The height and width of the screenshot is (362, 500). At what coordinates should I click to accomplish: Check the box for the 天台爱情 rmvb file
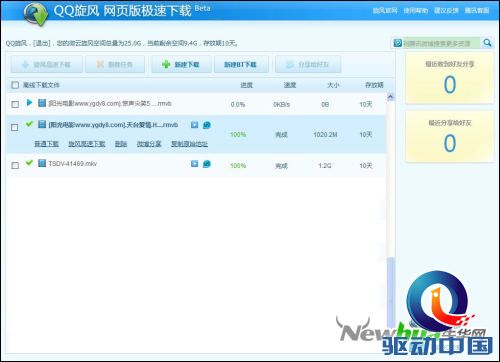15,127
